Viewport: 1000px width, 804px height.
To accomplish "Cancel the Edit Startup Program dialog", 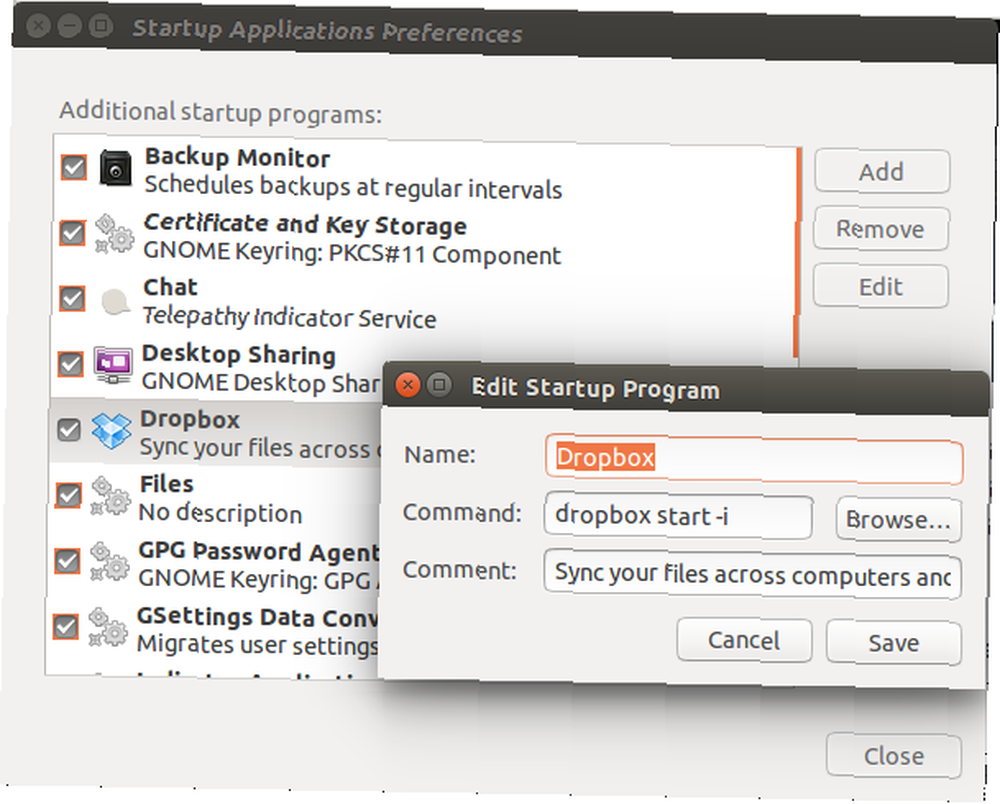I will (744, 640).
